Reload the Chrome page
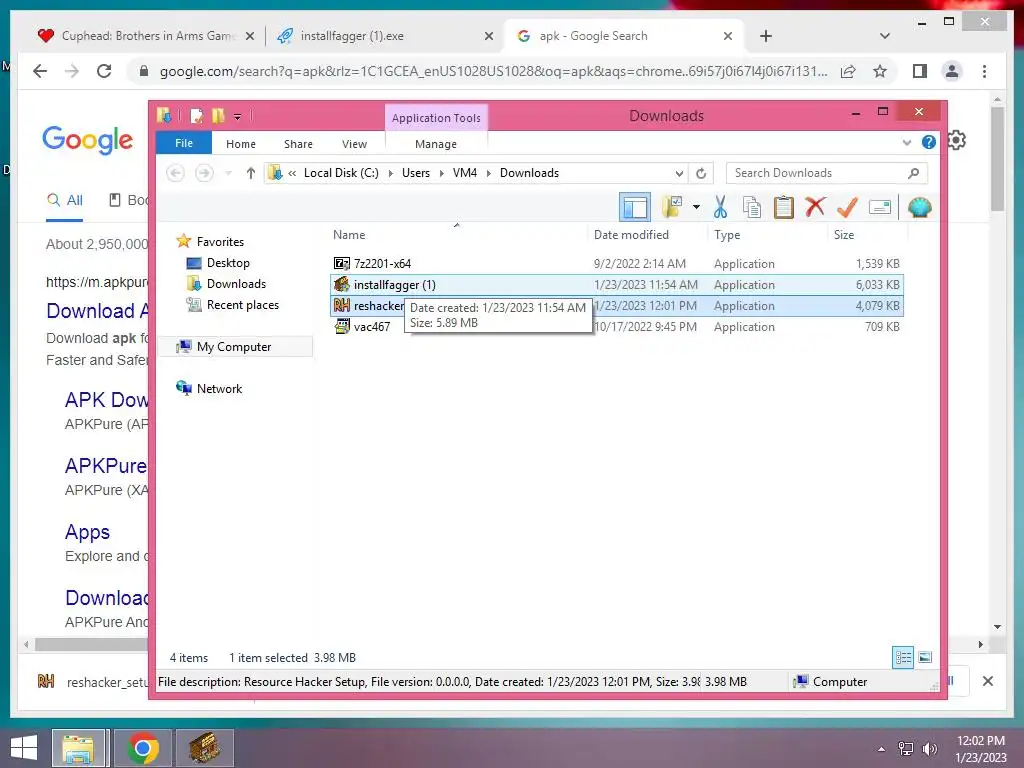The width and height of the screenshot is (1024, 768). point(103,71)
